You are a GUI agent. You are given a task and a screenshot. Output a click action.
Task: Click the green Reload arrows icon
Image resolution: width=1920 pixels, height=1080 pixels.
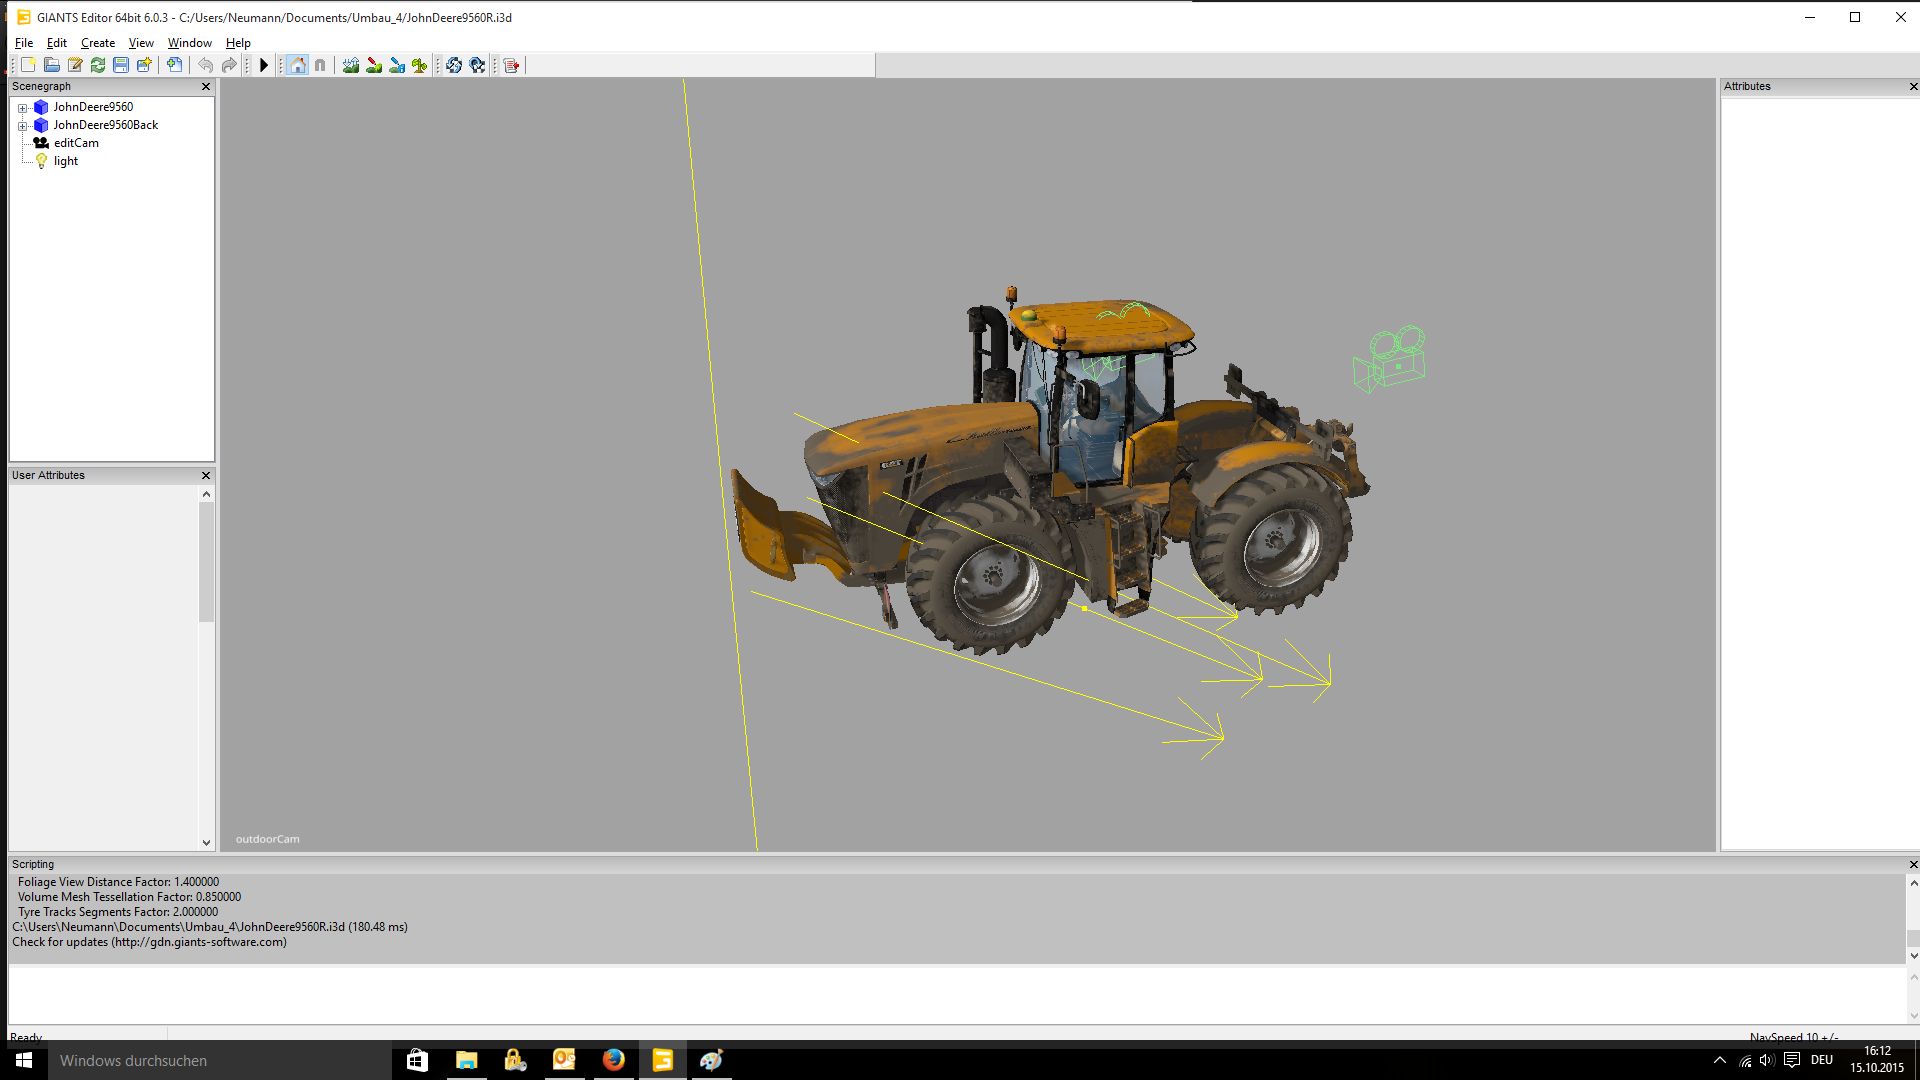coord(98,65)
